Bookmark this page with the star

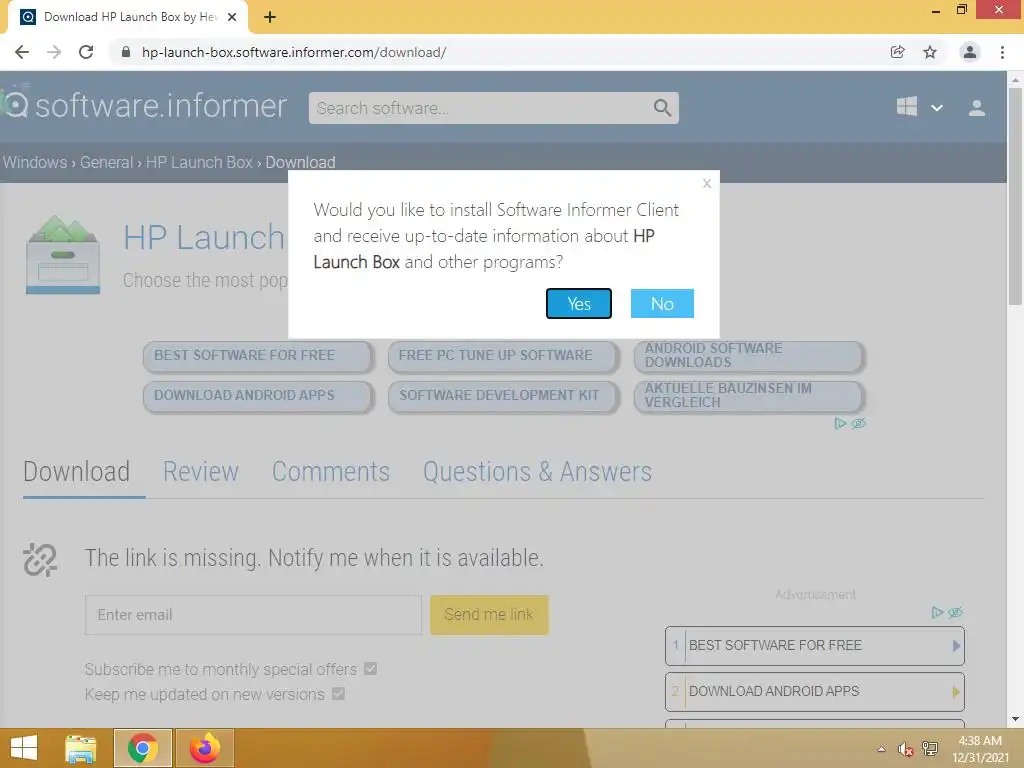coord(930,52)
